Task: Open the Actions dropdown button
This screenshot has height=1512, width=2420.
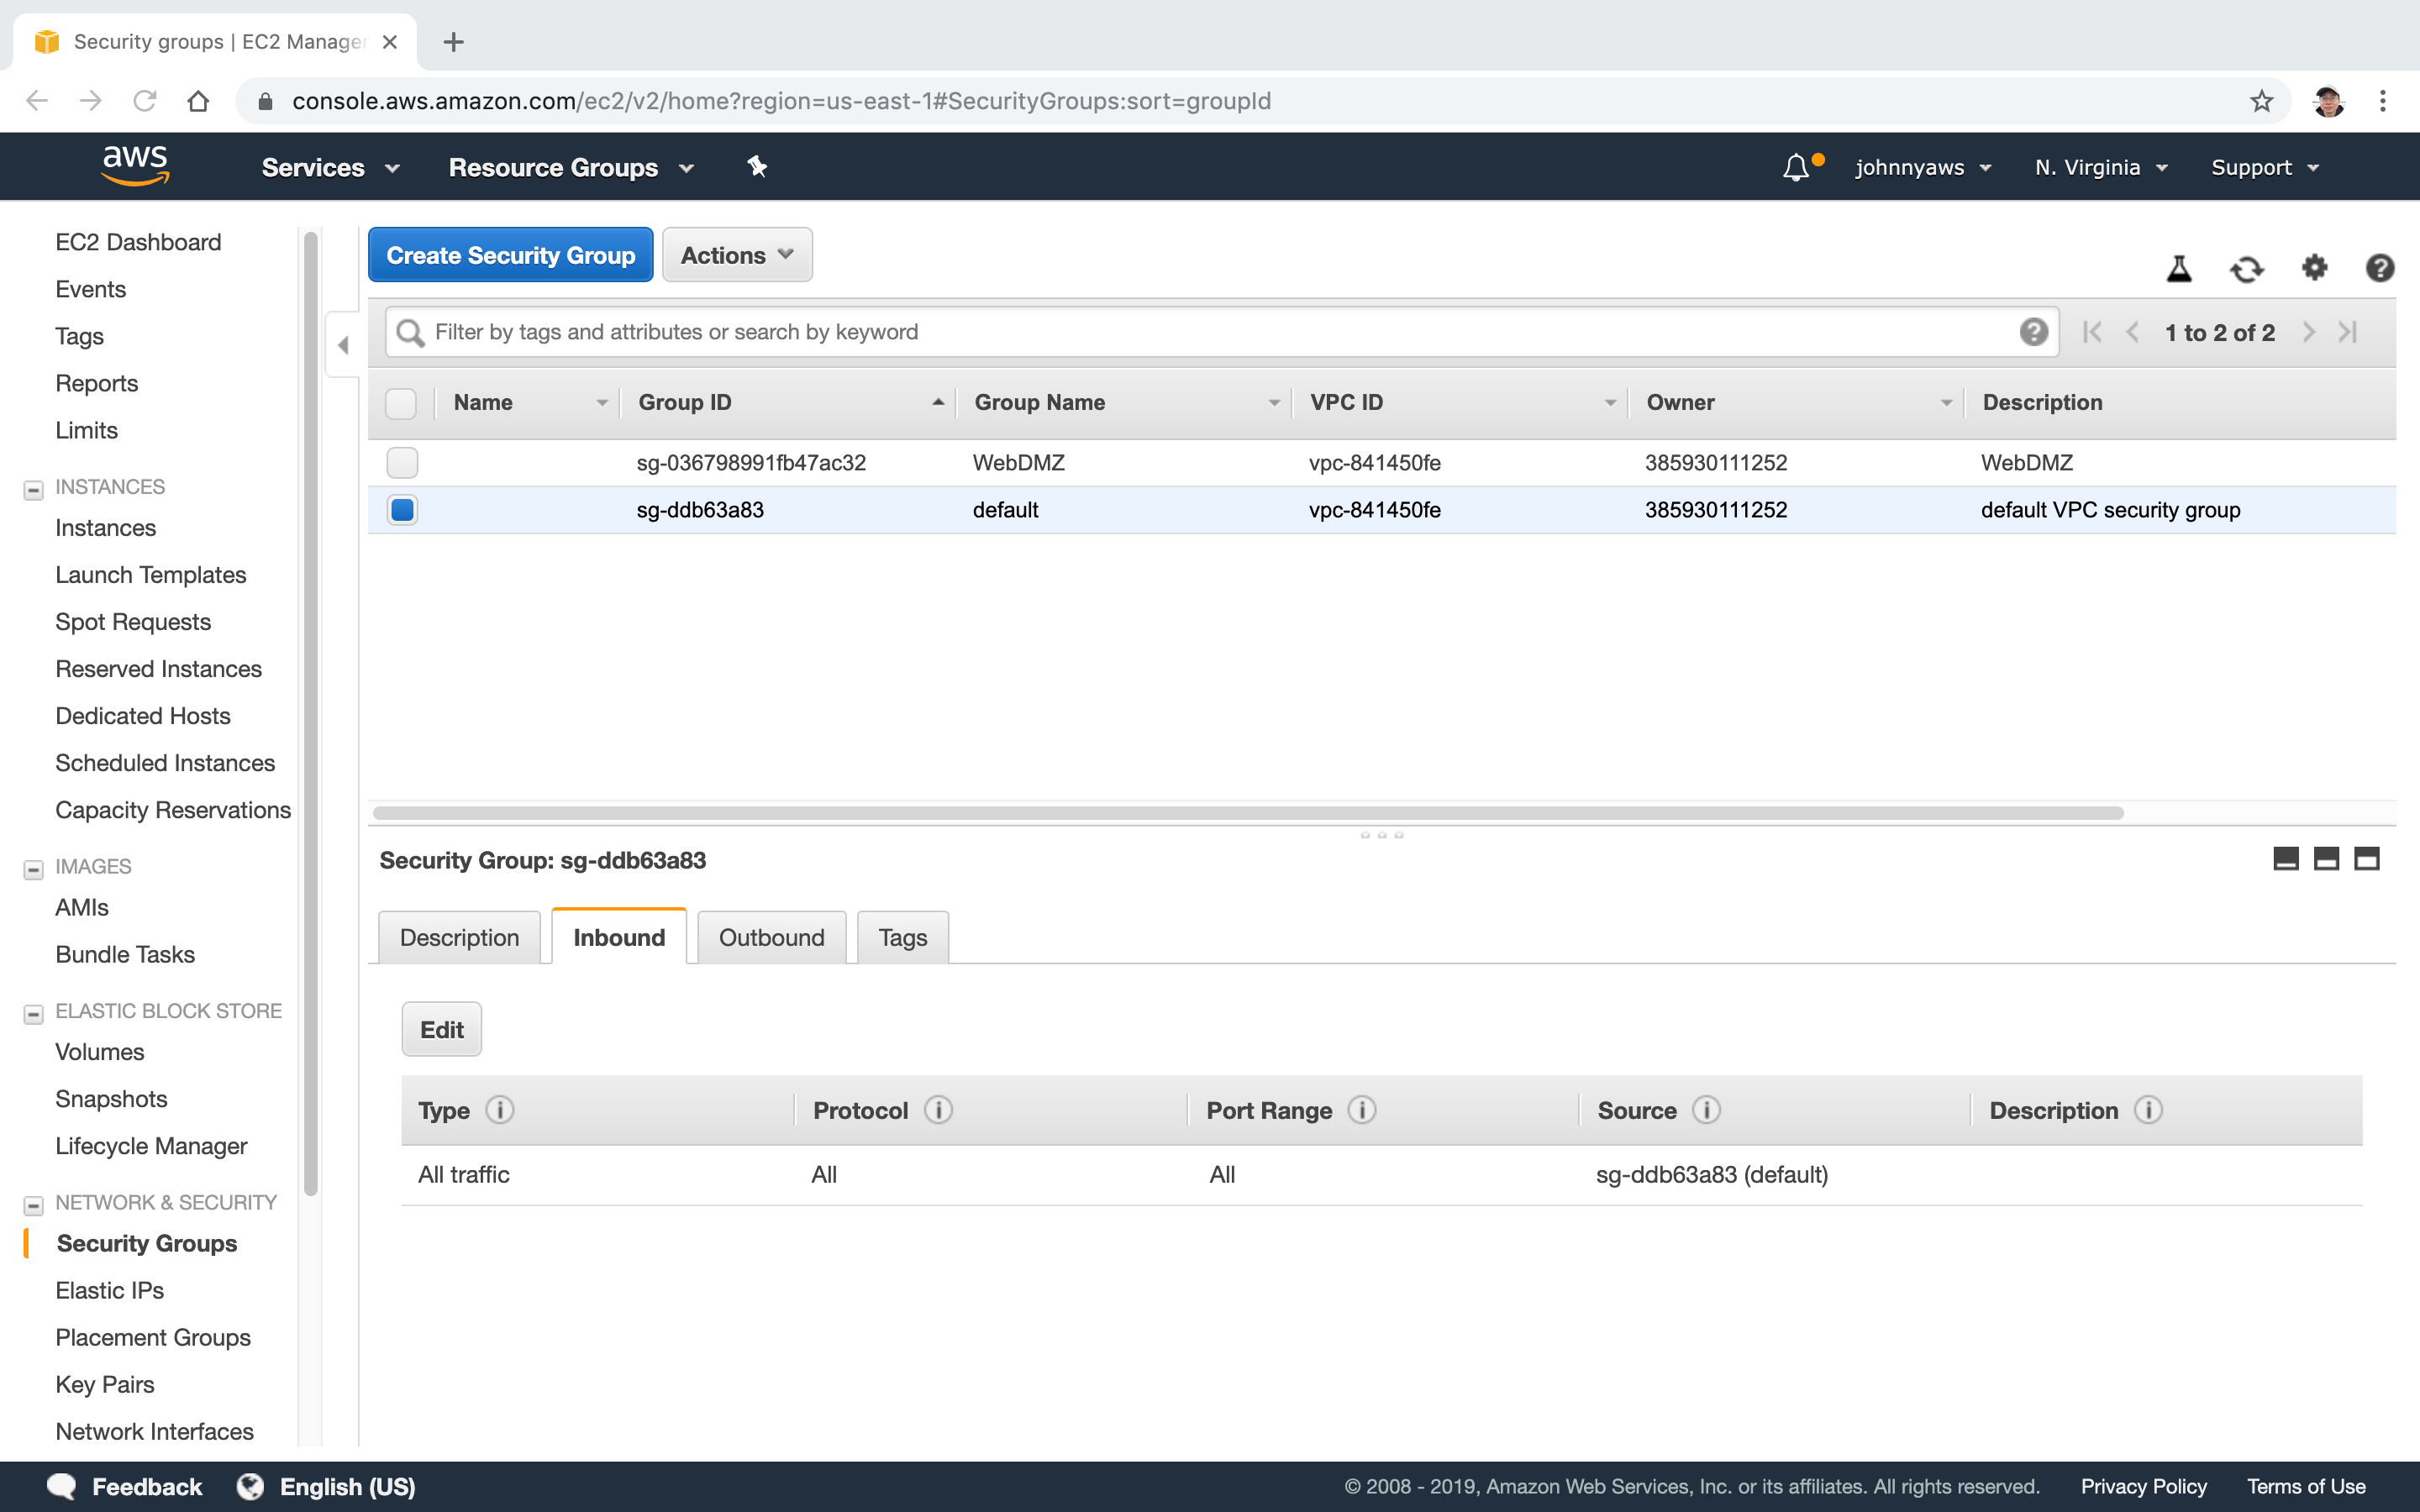Action: pos(737,255)
